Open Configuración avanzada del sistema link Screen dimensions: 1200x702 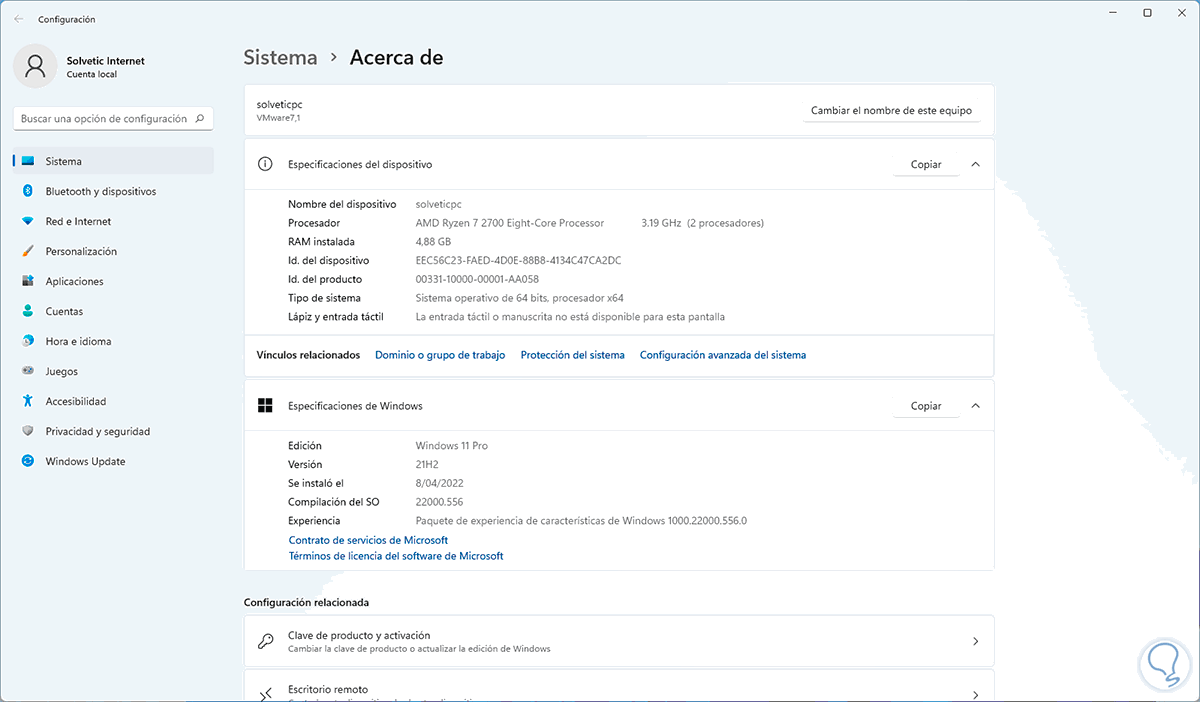pos(722,355)
